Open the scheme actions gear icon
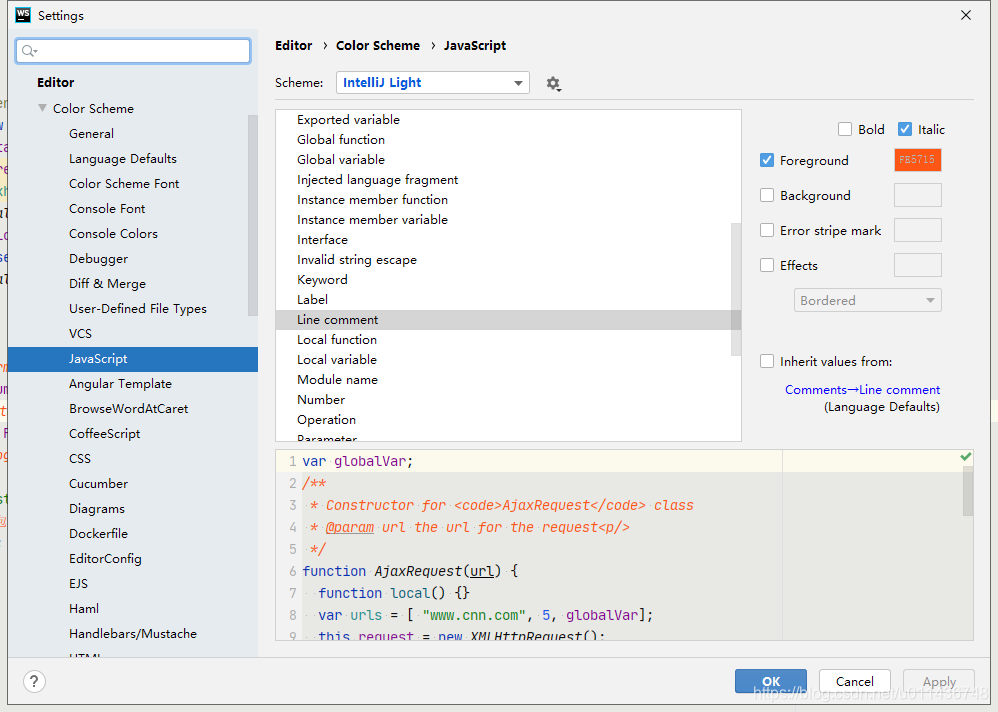998x712 pixels. point(553,83)
